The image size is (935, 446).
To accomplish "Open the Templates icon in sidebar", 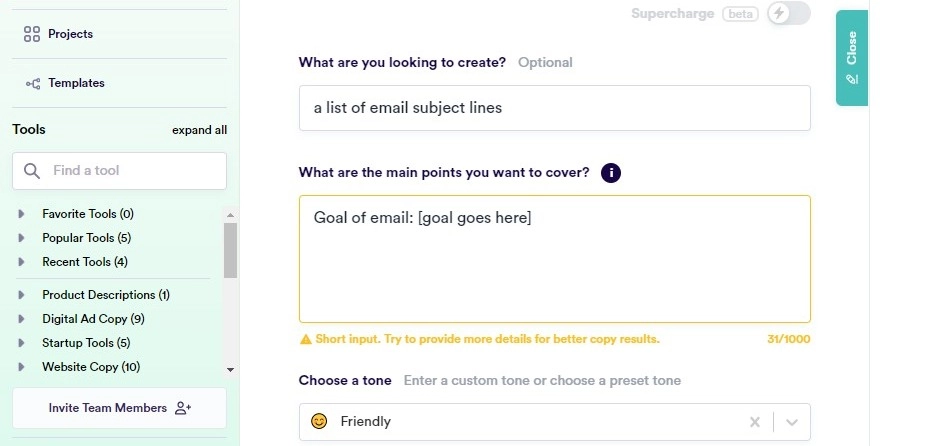I will click(x=31, y=83).
